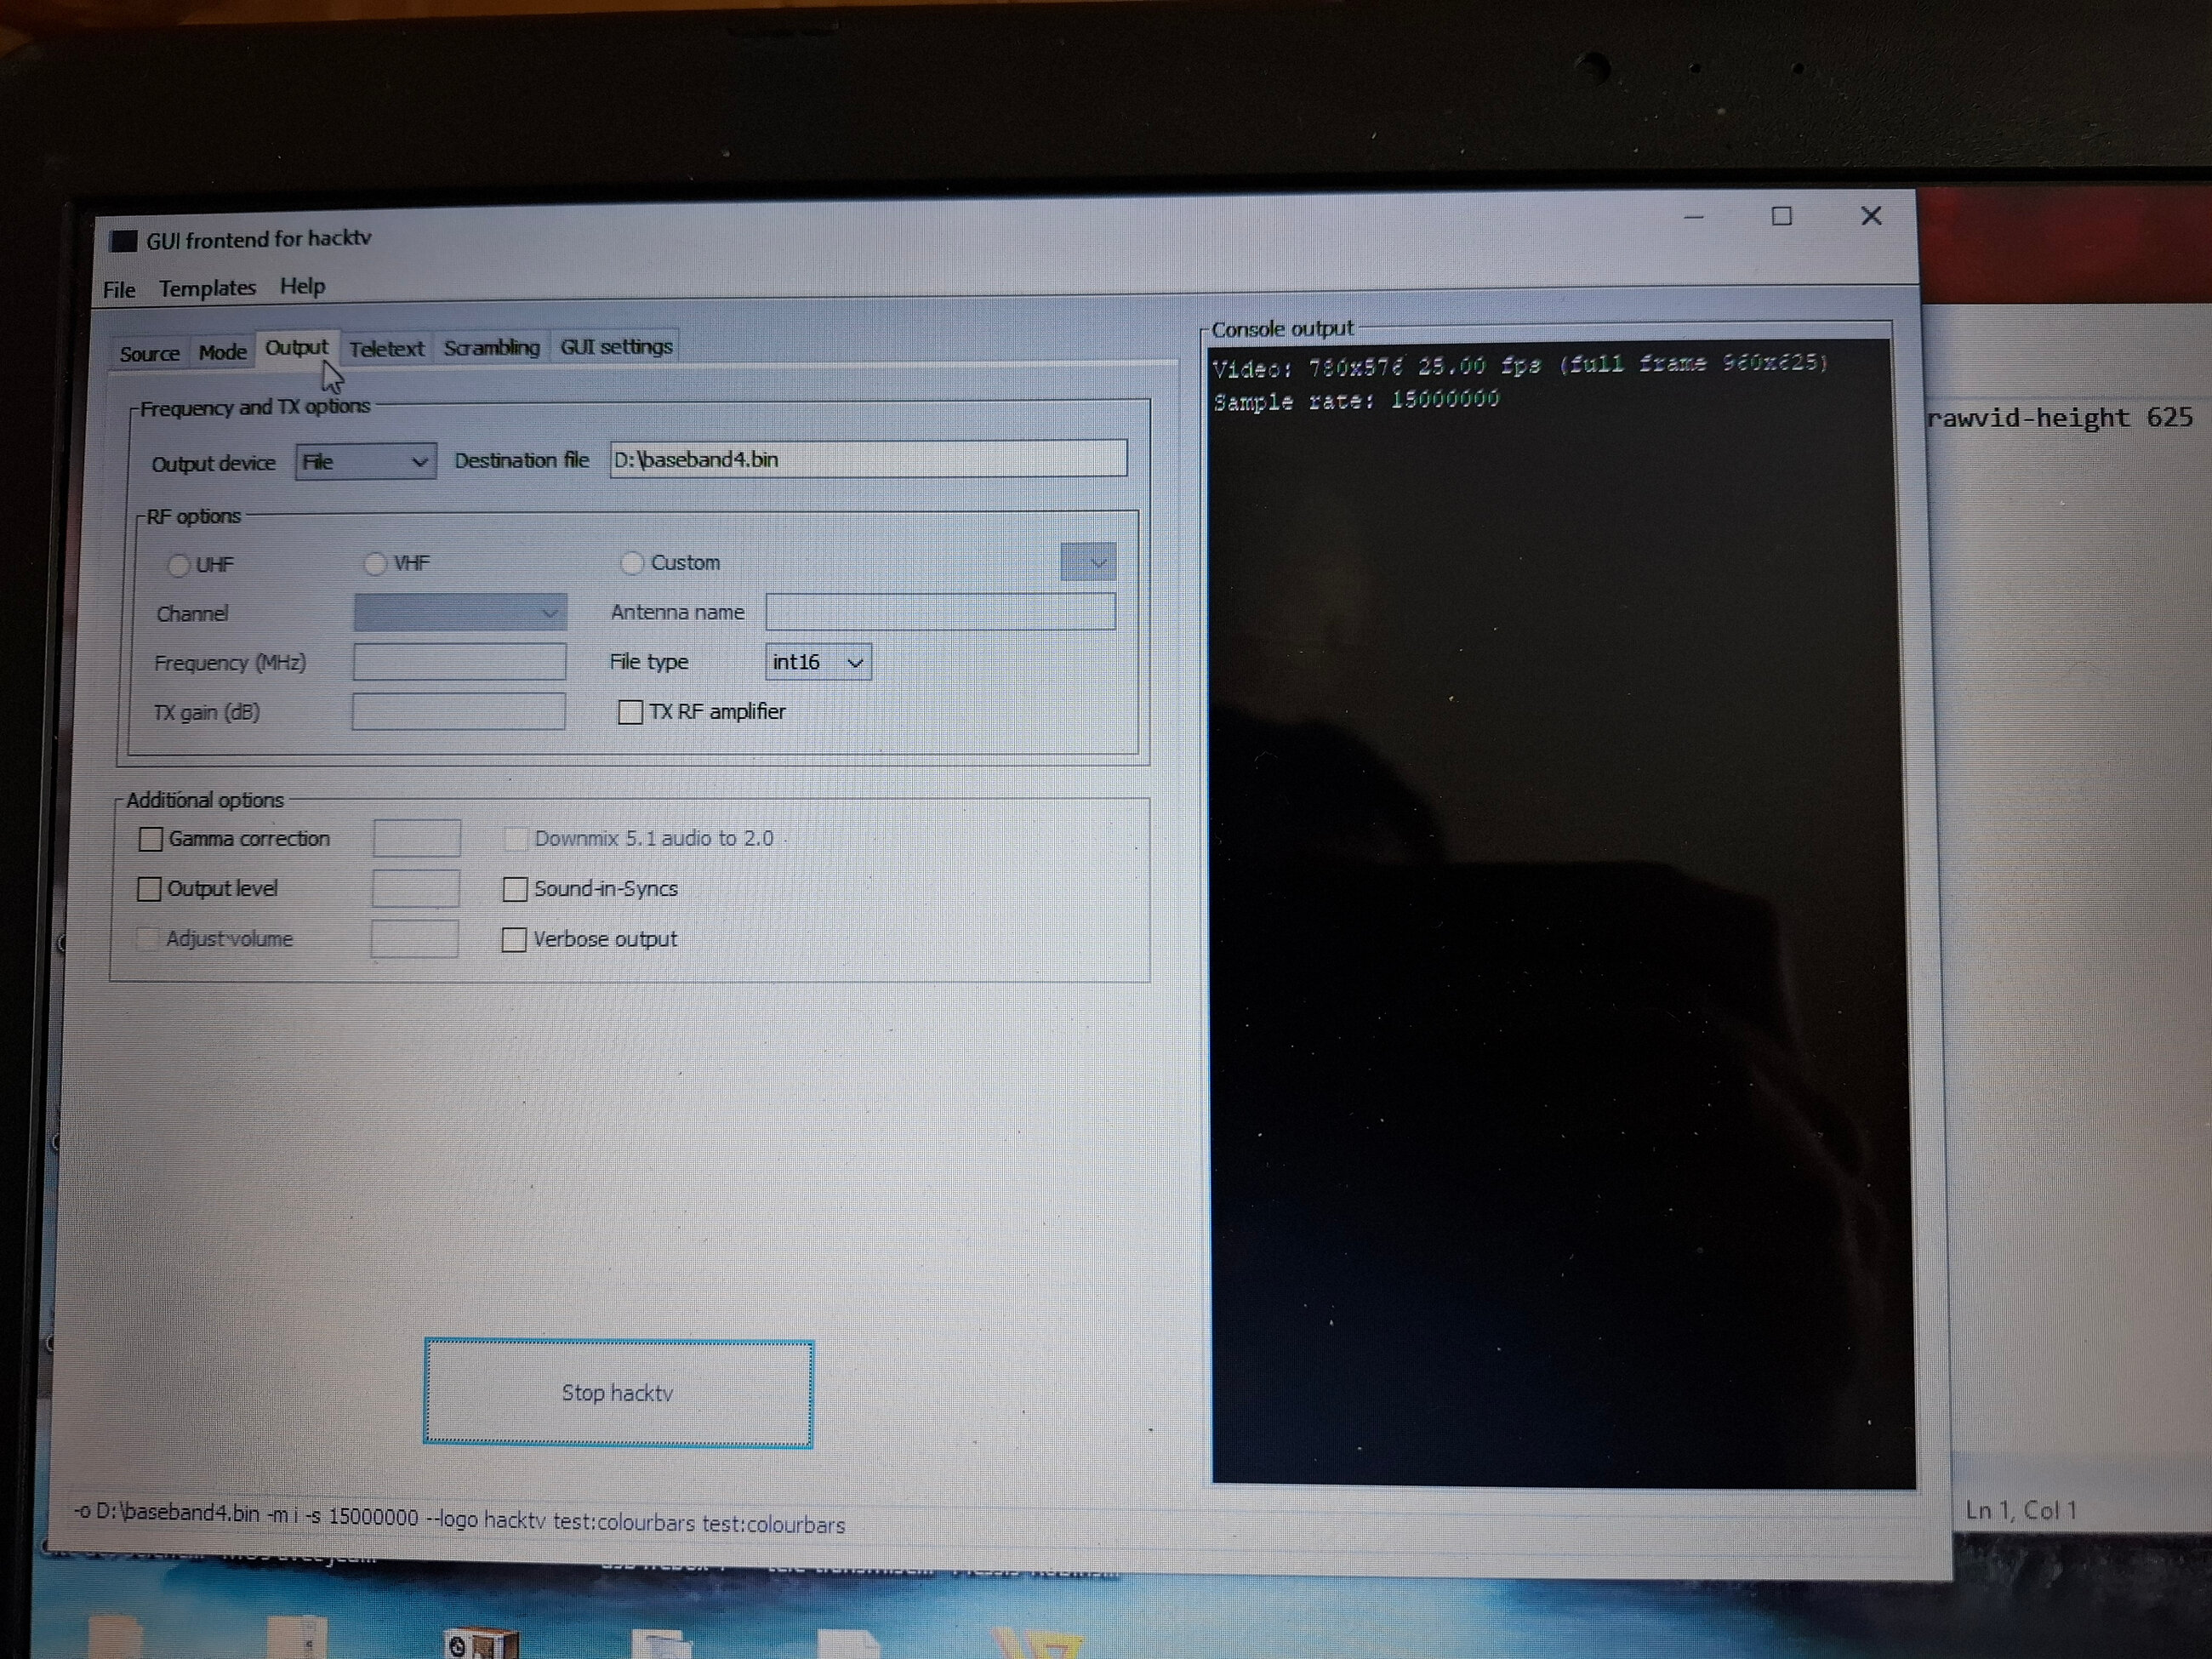This screenshot has height=1659, width=2212.
Task: Switch to the Mode tab
Action: point(222,352)
